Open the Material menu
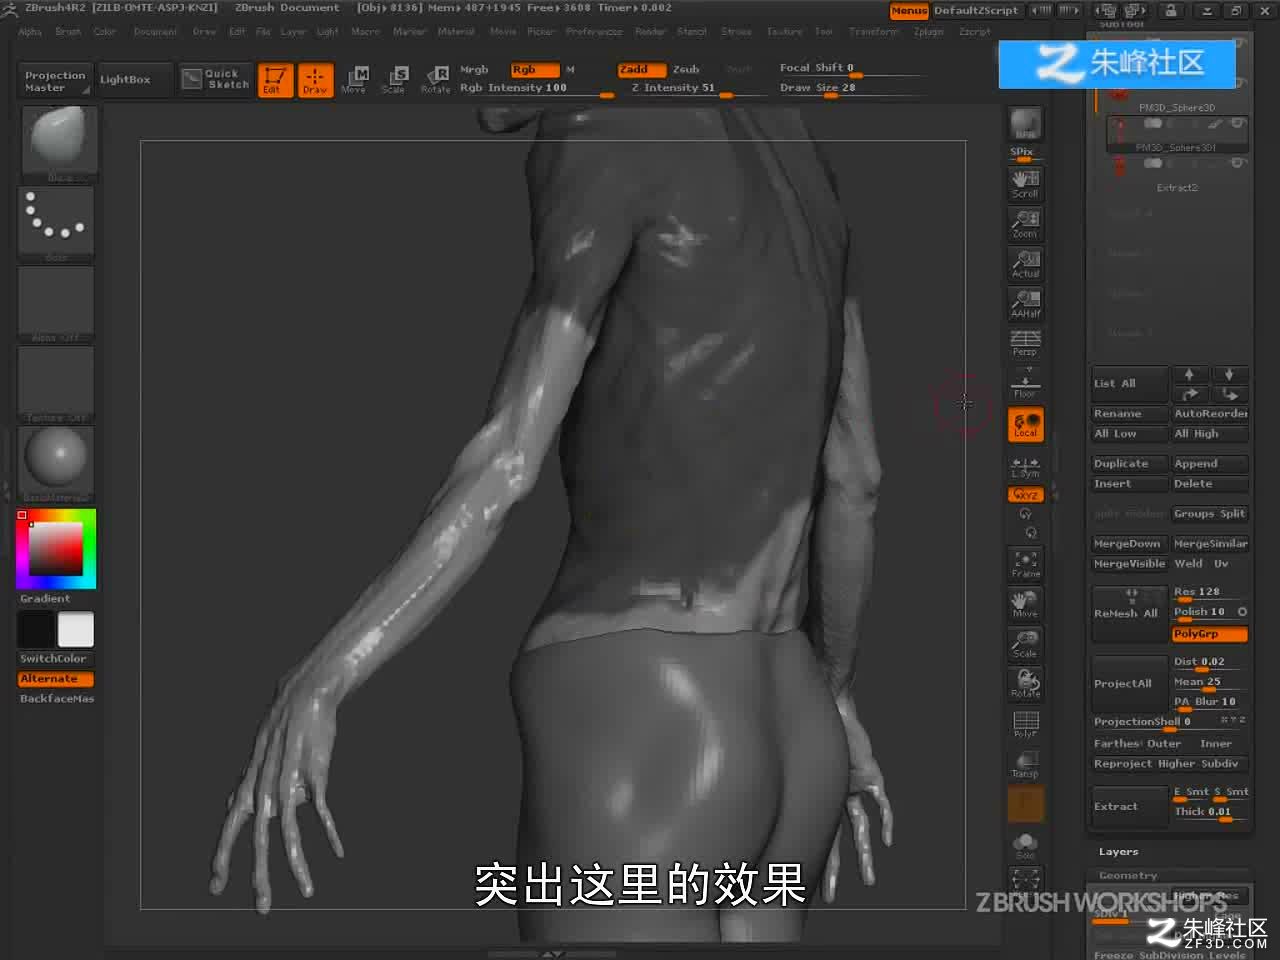This screenshot has height=960, width=1280. [x=456, y=32]
